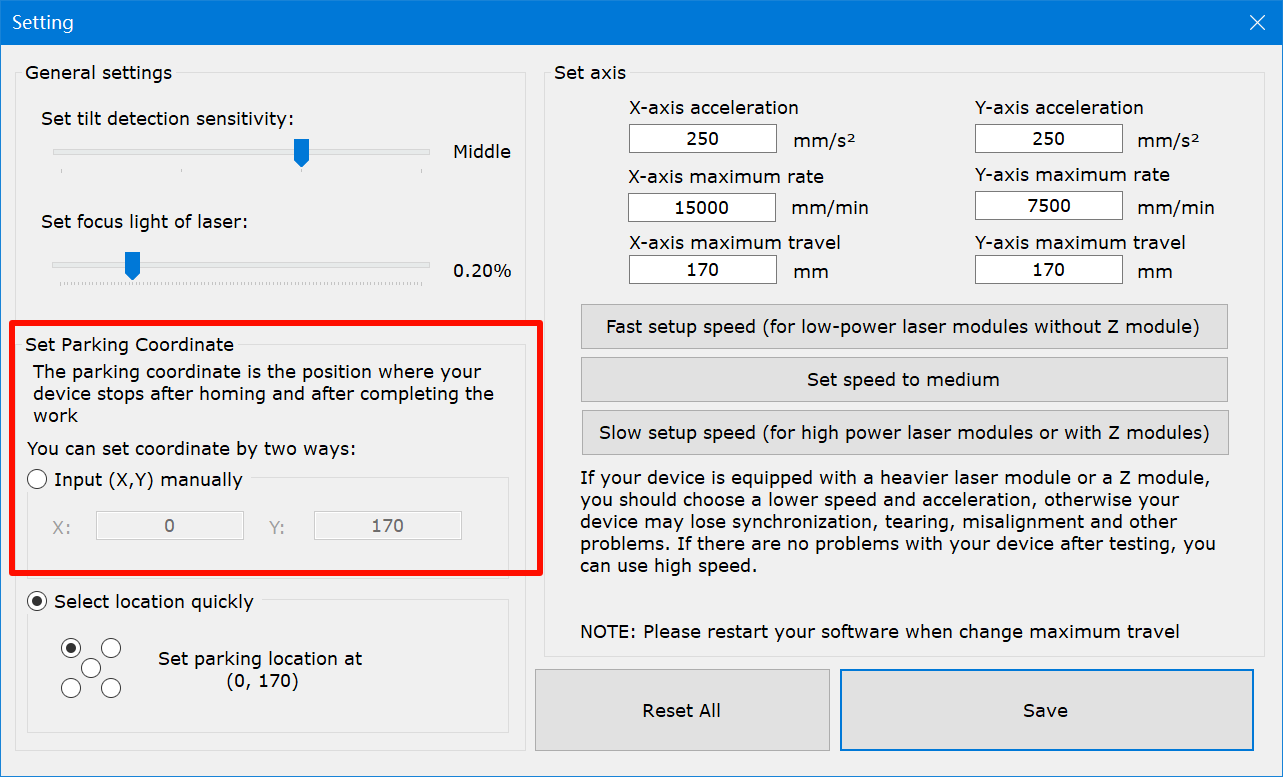This screenshot has width=1283, height=777.
Task: Select the "Input (X,Y) manually" radio option
Action: tap(38, 480)
